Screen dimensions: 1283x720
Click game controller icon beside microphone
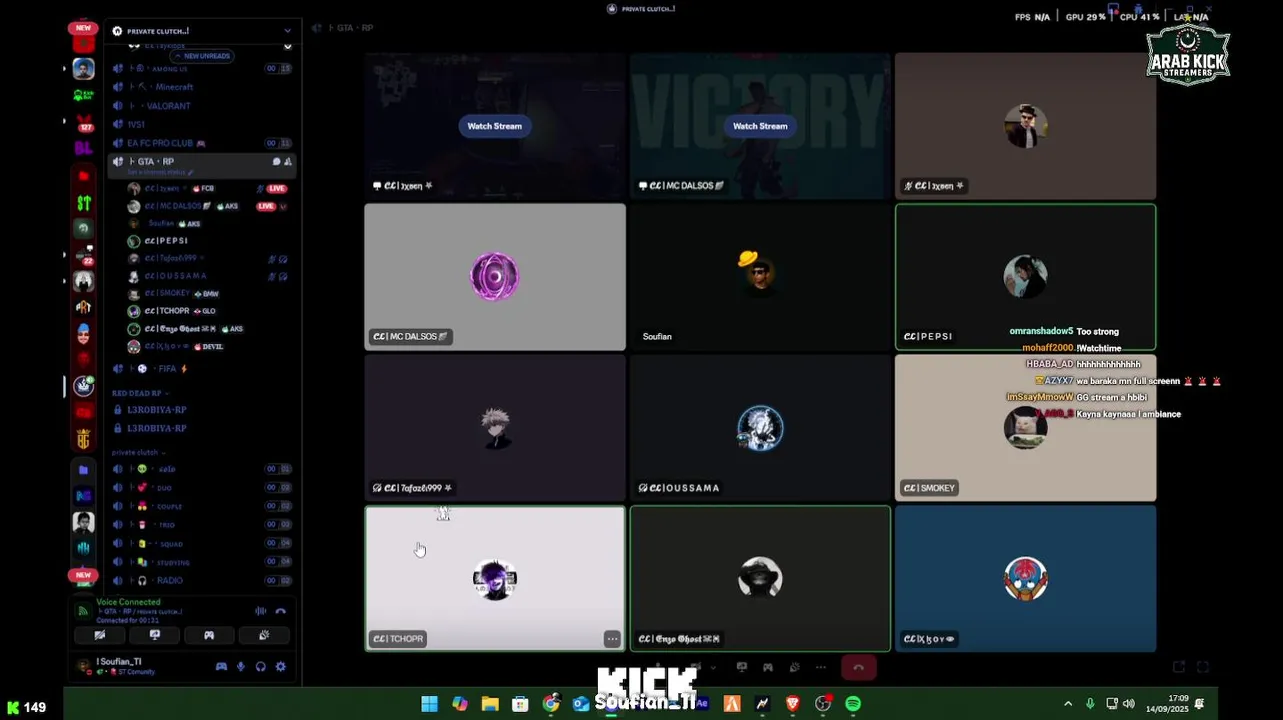click(221, 667)
